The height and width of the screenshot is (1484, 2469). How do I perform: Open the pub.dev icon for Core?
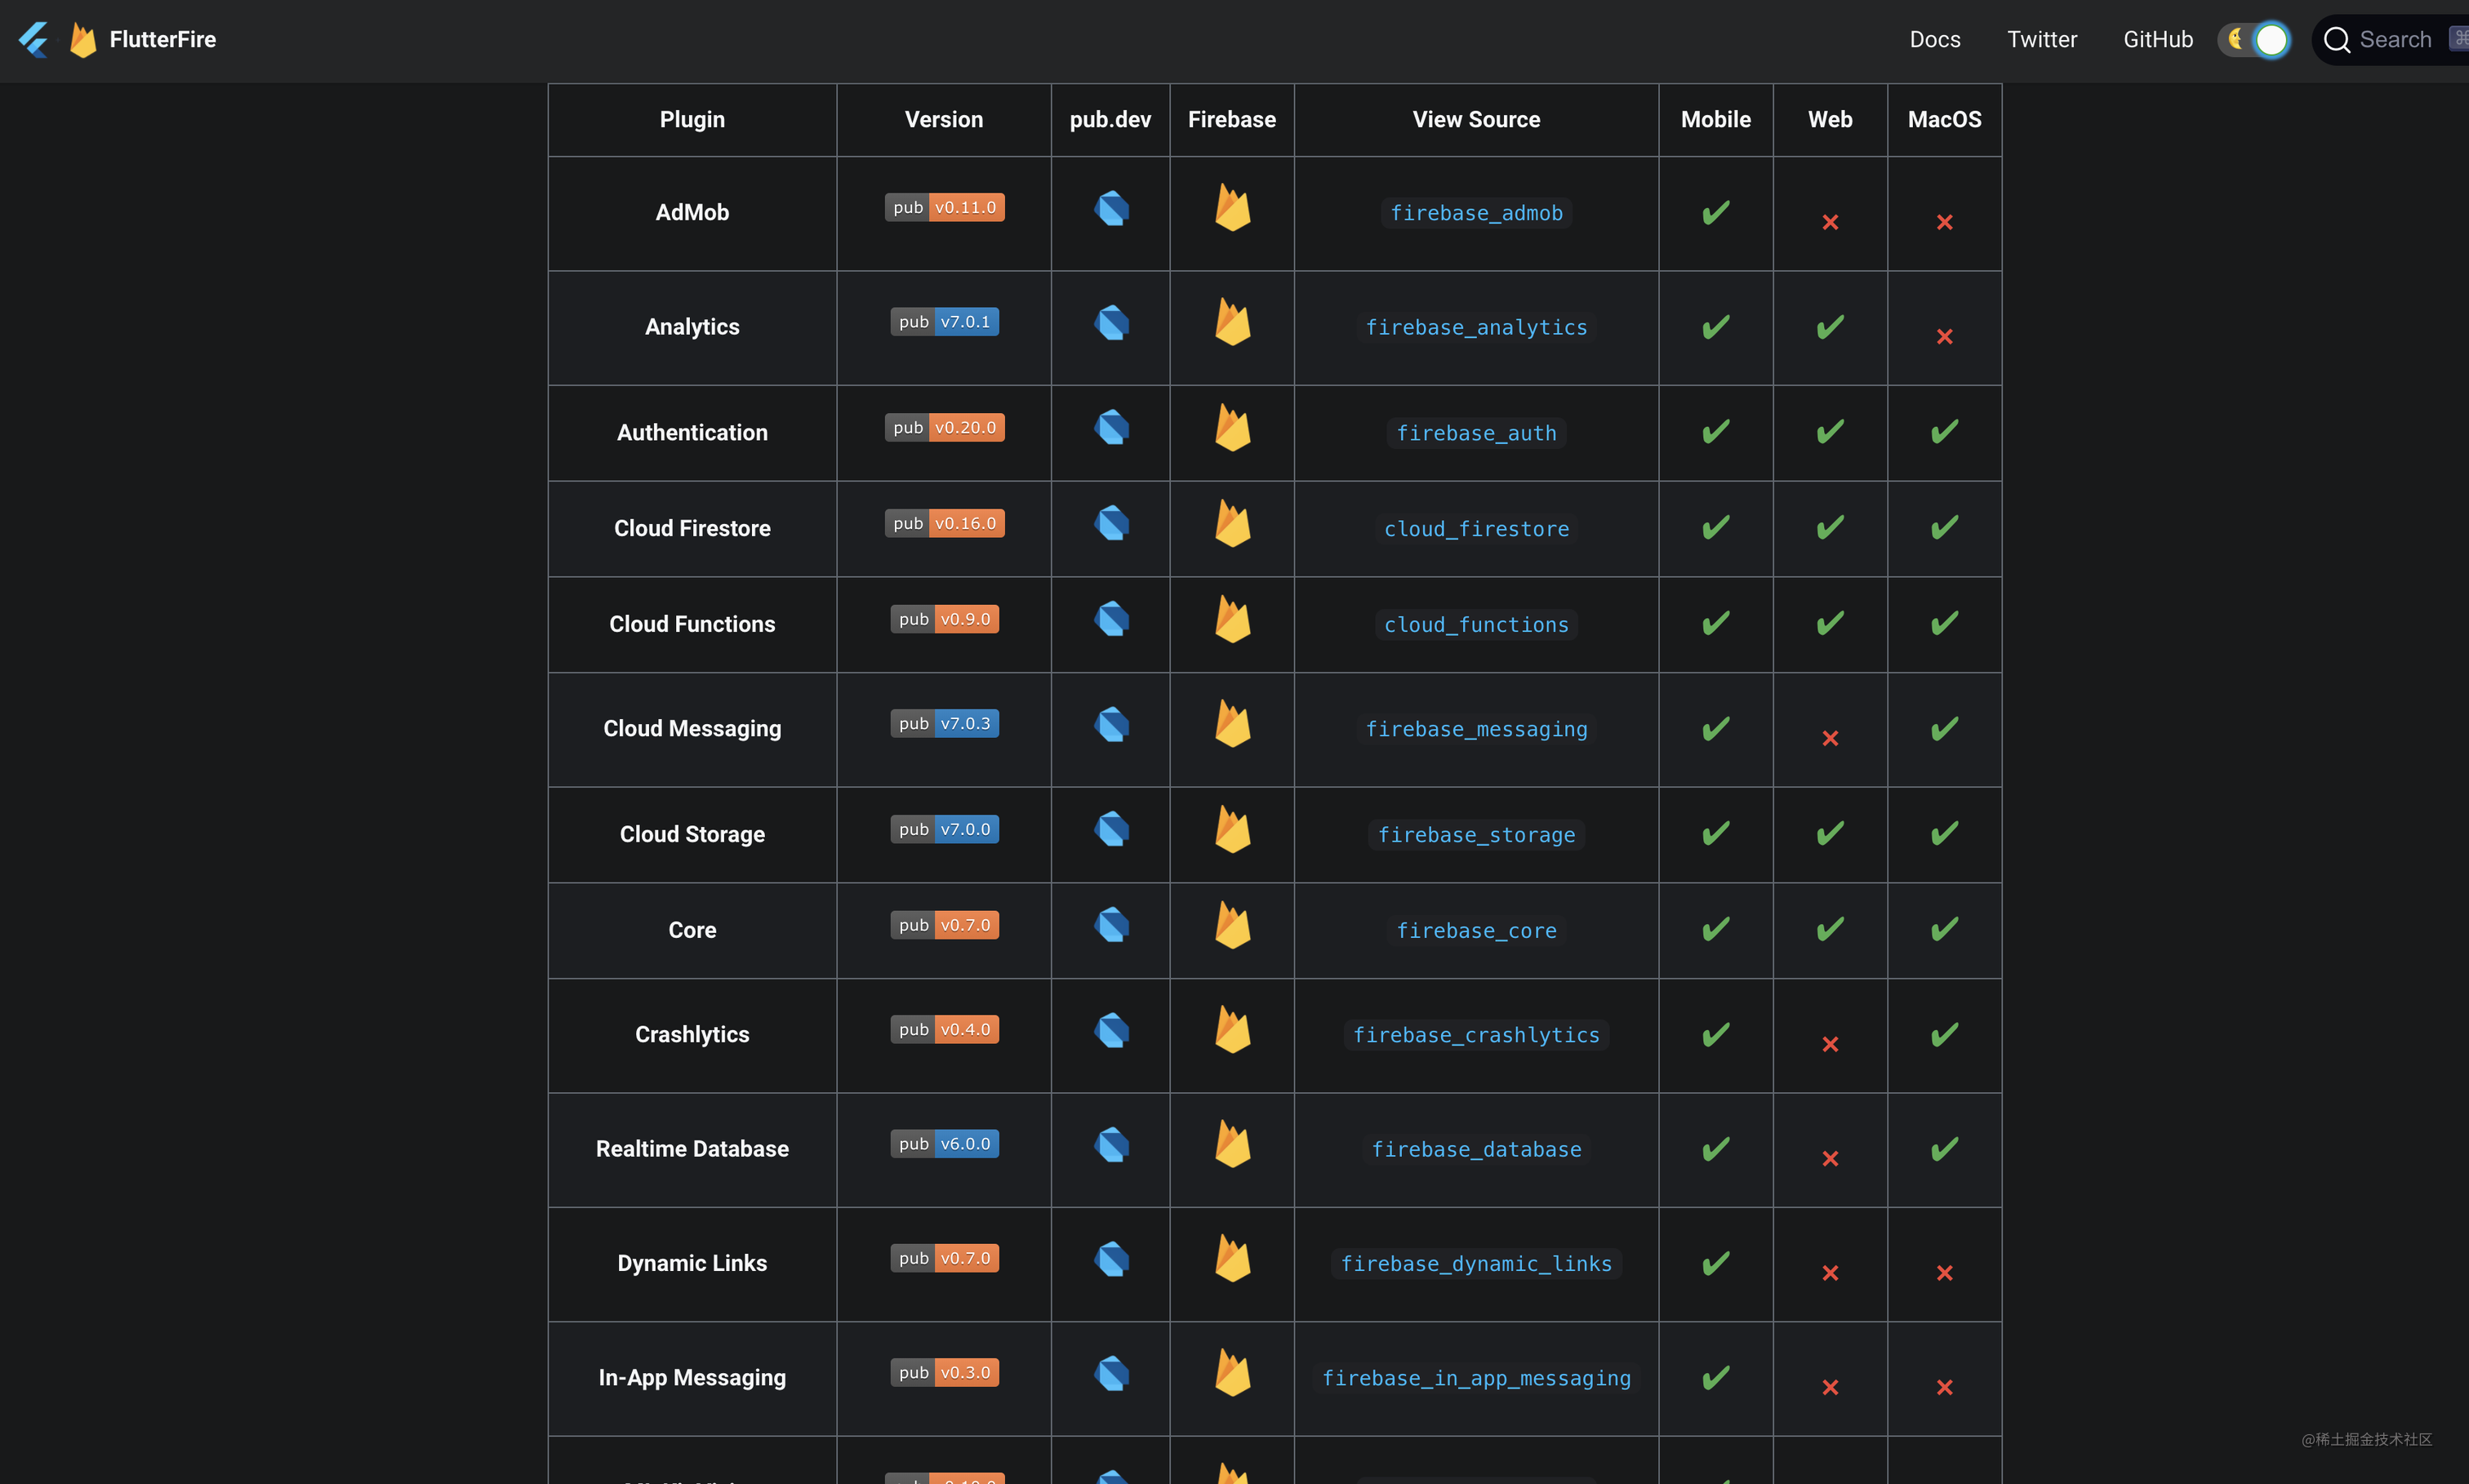coord(1111,925)
